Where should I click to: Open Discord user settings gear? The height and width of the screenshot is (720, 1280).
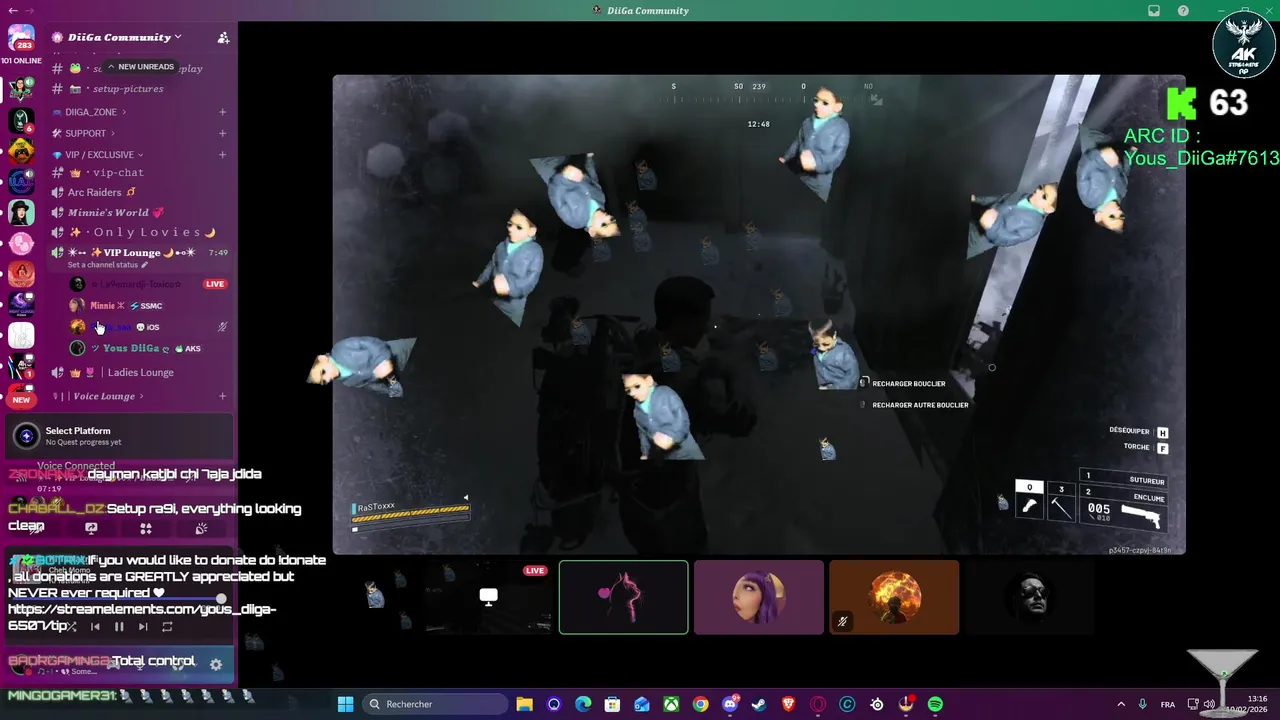(215, 664)
